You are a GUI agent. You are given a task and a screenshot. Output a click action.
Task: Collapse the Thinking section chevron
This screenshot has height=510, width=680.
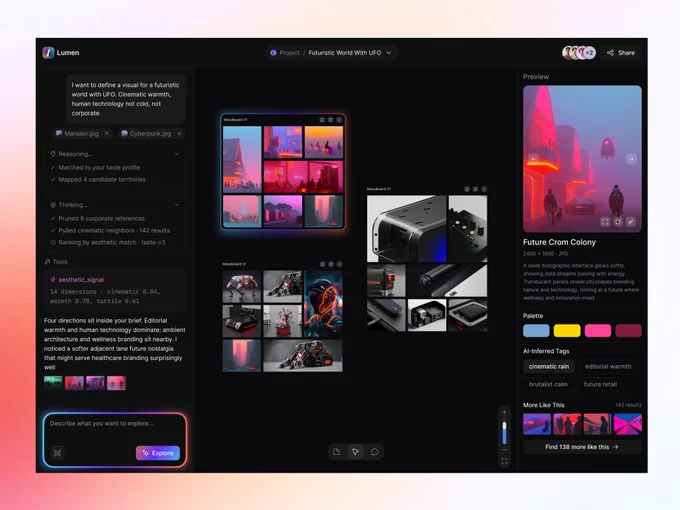pos(177,205)
